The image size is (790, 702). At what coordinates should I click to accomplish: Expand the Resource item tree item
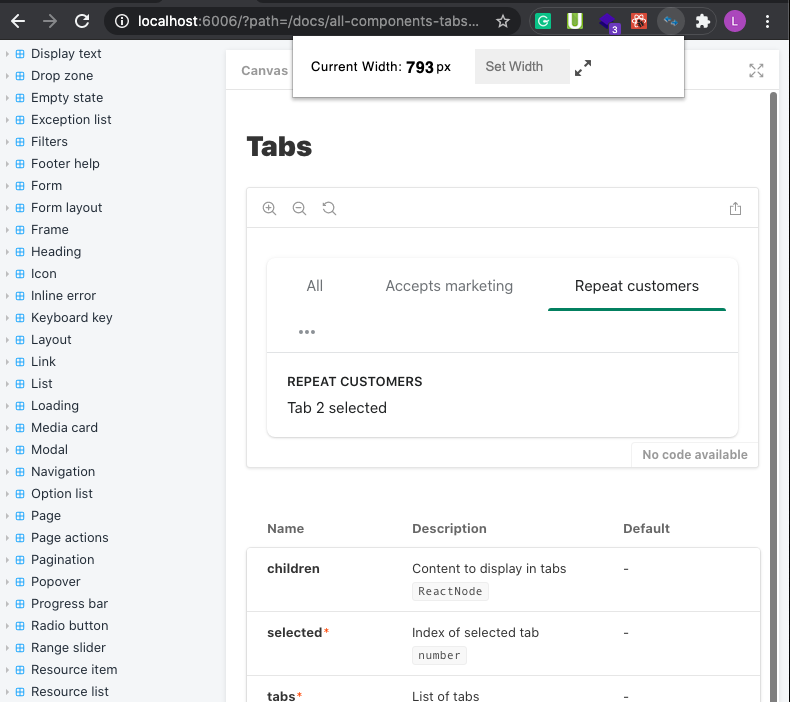pos(7,670)
